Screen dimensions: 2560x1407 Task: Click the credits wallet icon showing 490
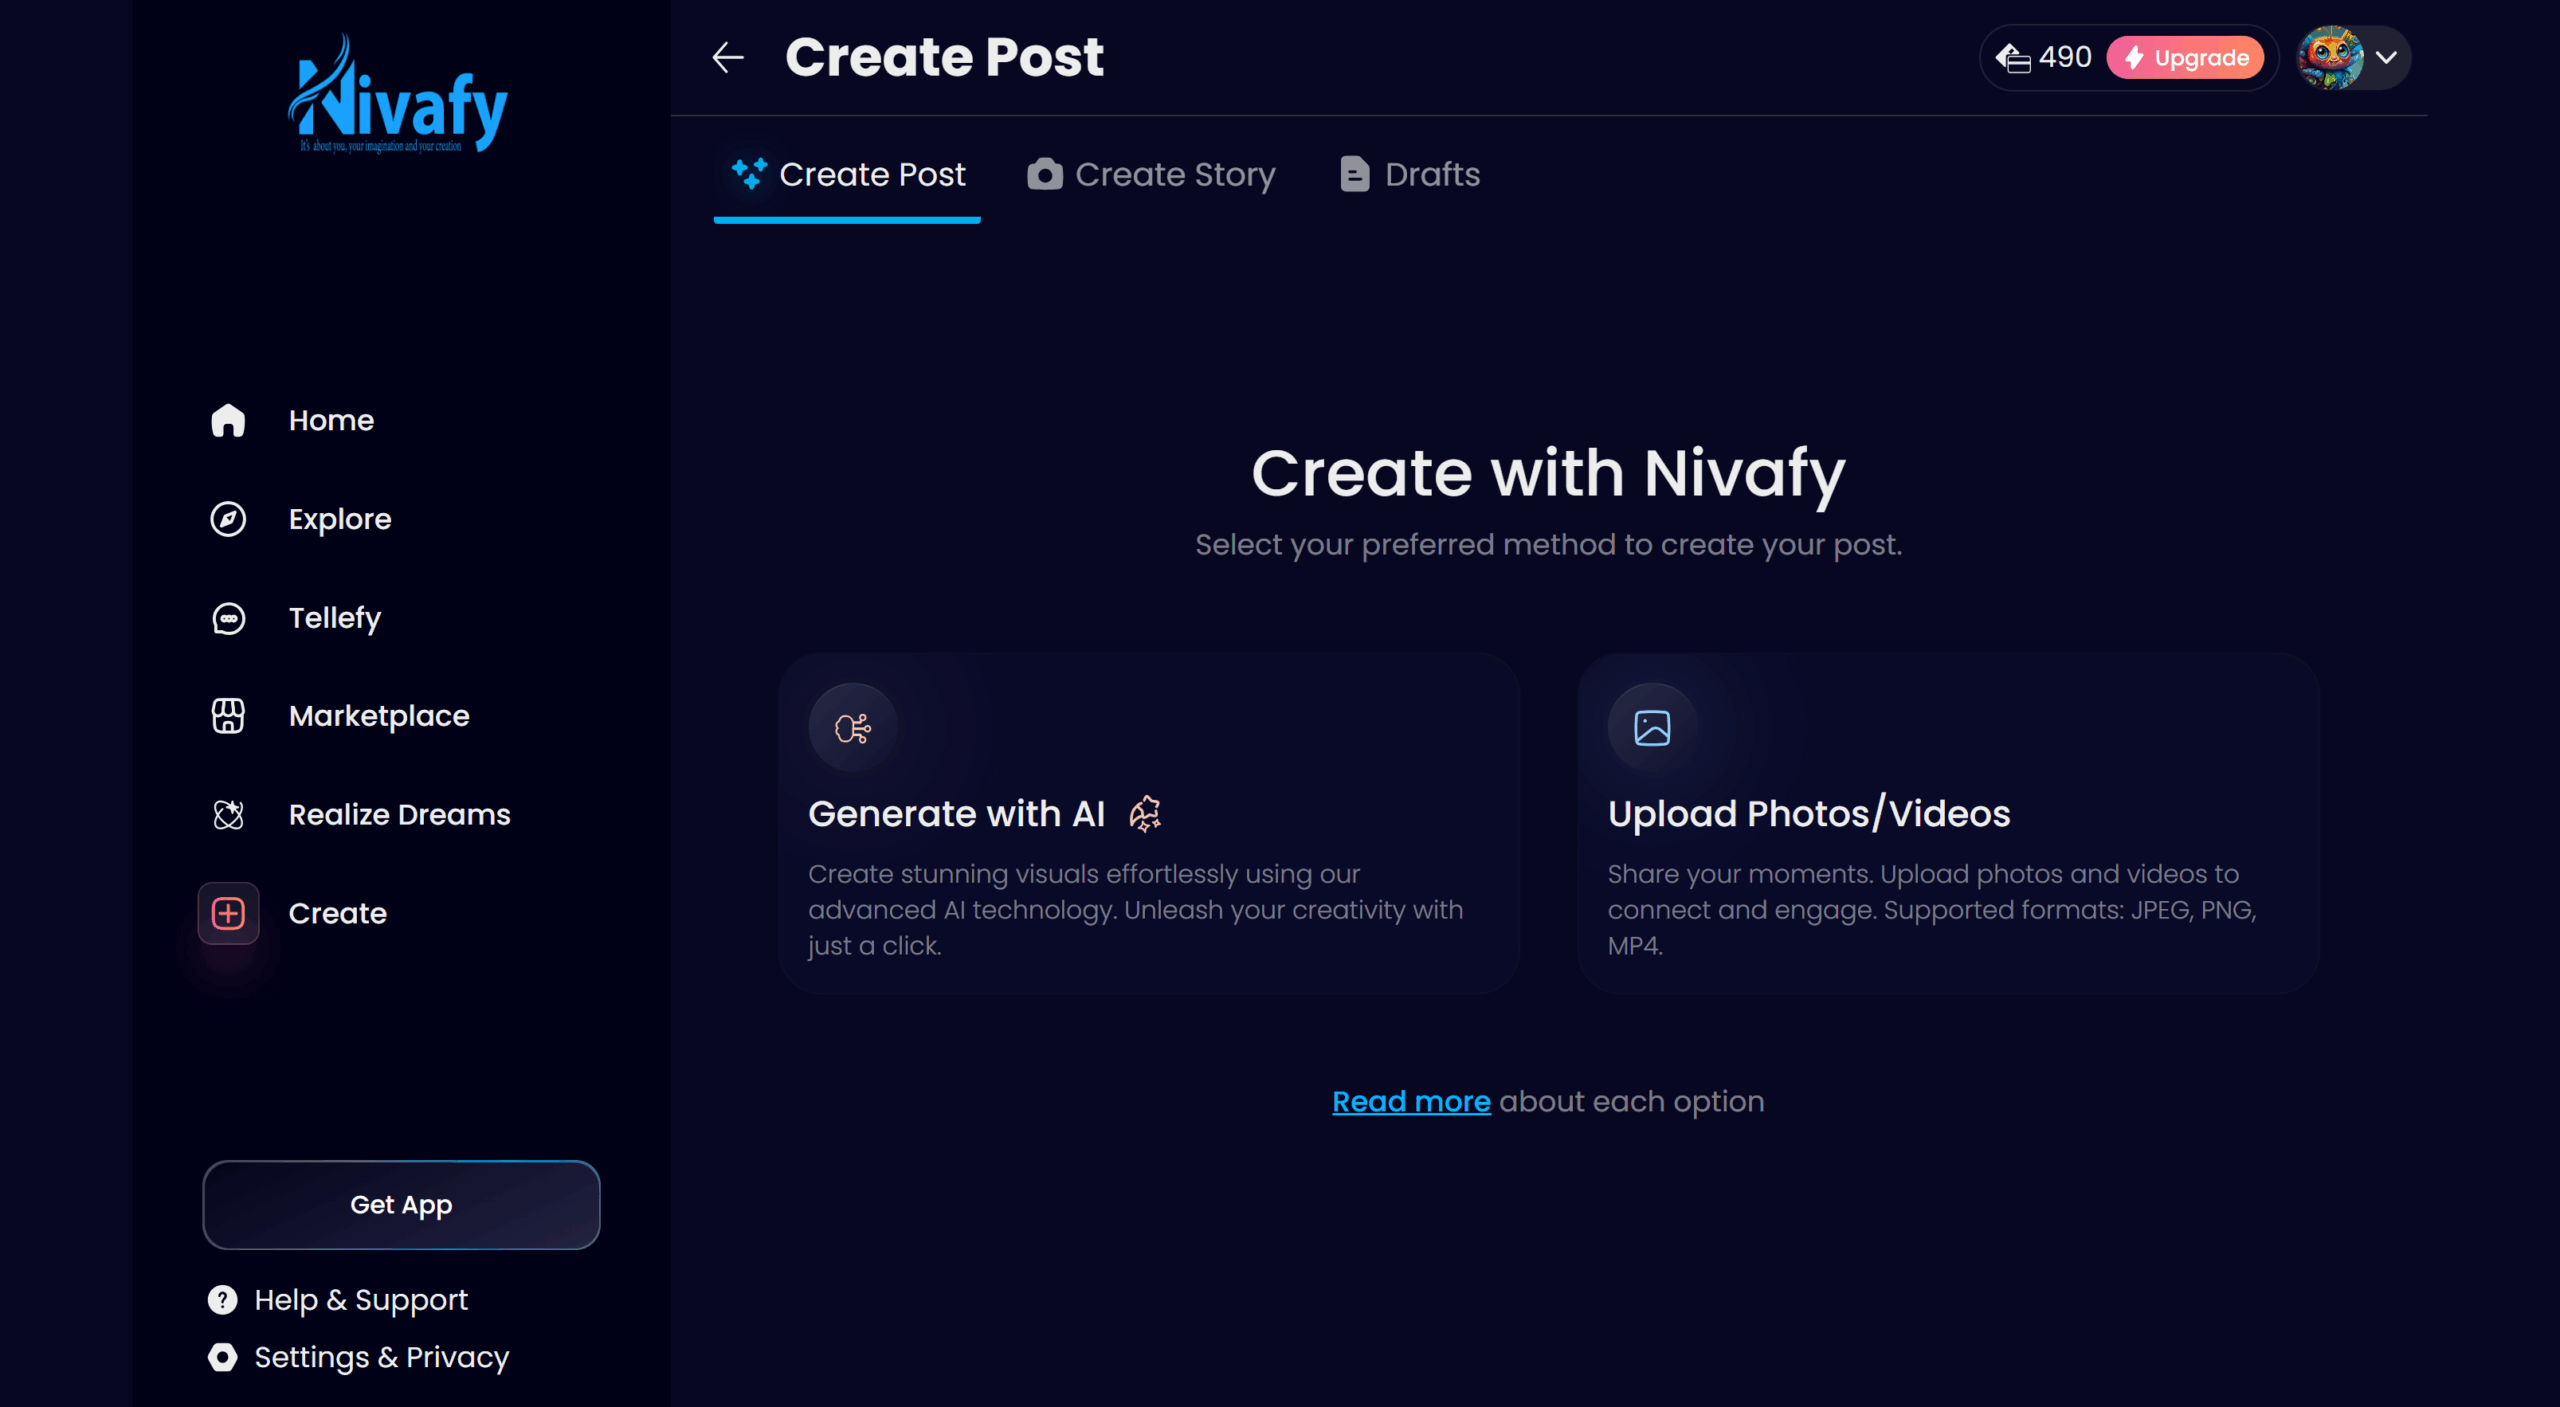click(2013, 58)
